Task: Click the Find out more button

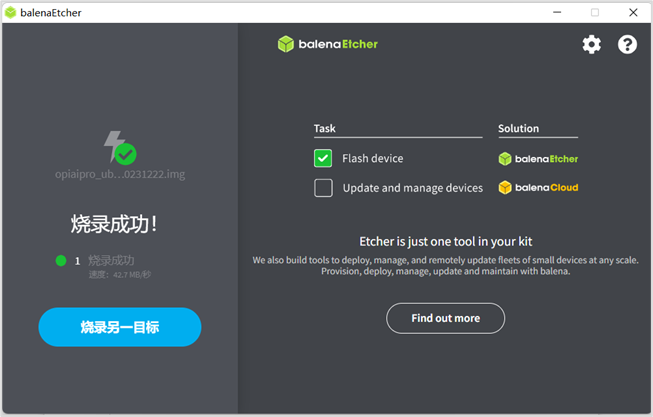Action: tap(445, 318)
